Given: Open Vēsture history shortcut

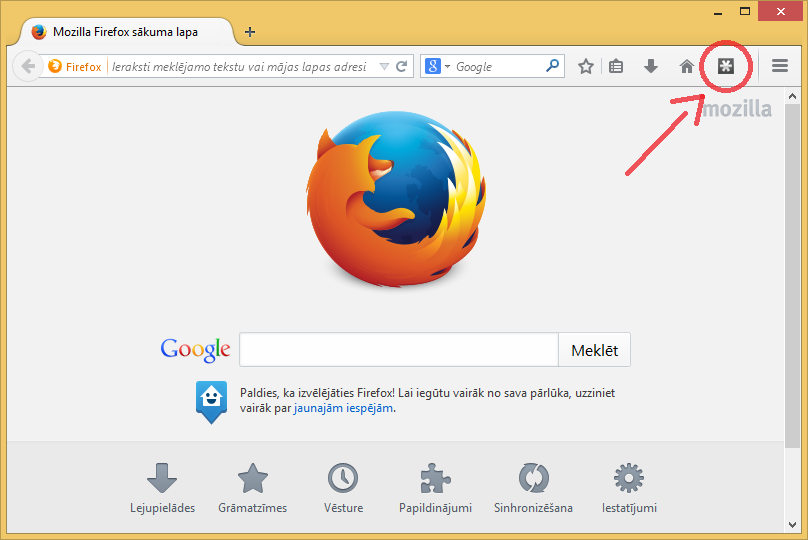Looking at the screenshot, I should 343,488.
